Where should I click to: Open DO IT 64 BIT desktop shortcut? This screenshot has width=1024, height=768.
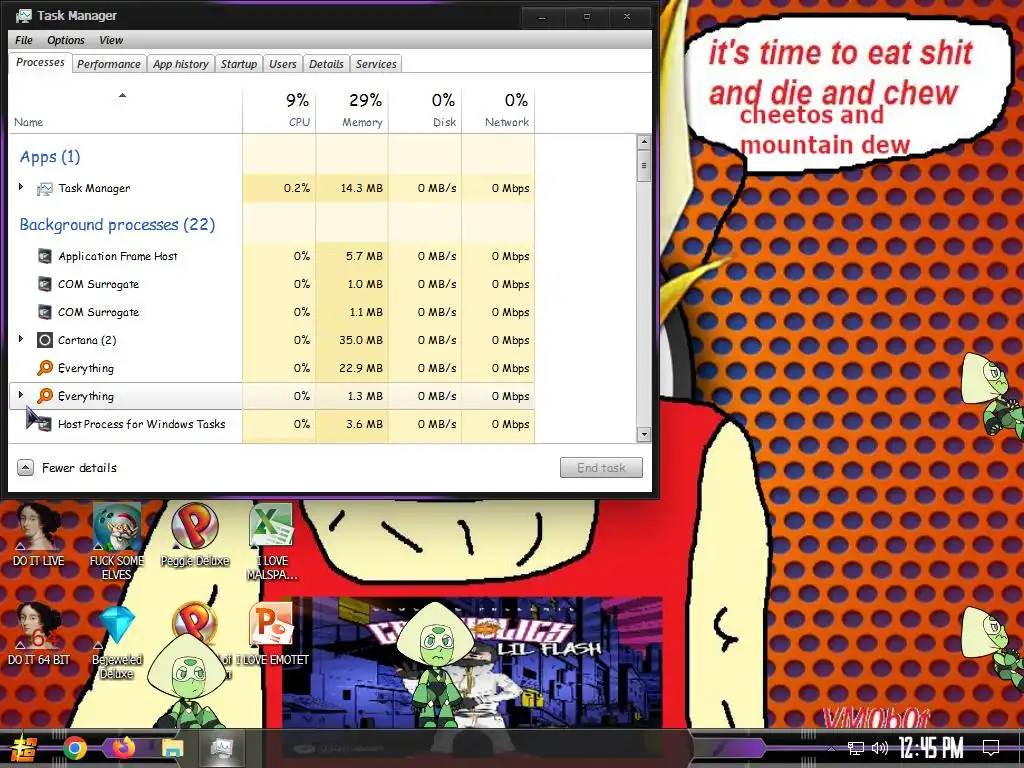pos(39,633)
